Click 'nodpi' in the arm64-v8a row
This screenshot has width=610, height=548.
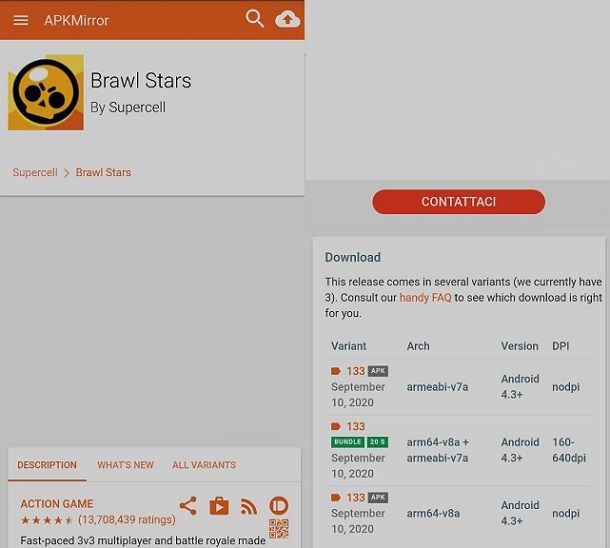(566, 513)
